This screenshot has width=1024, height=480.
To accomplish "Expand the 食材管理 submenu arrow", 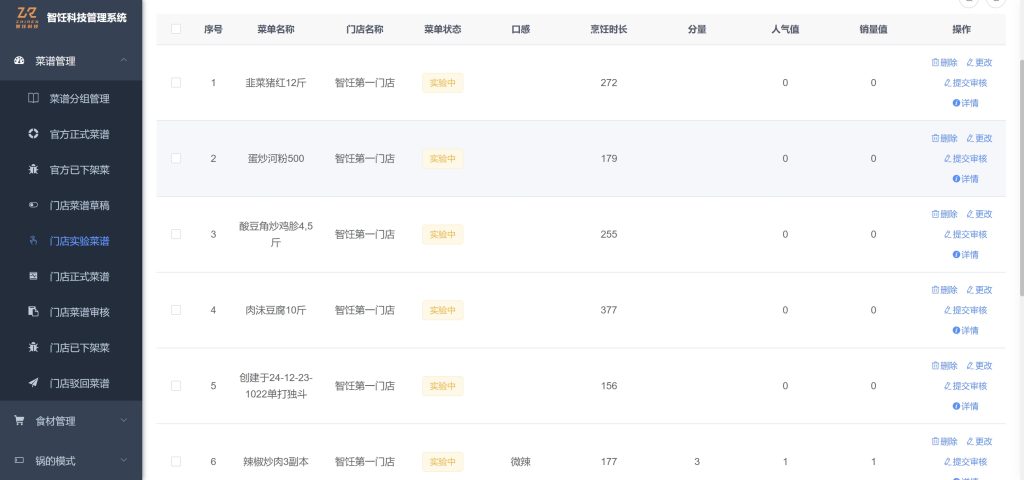I will pos(122,421).
